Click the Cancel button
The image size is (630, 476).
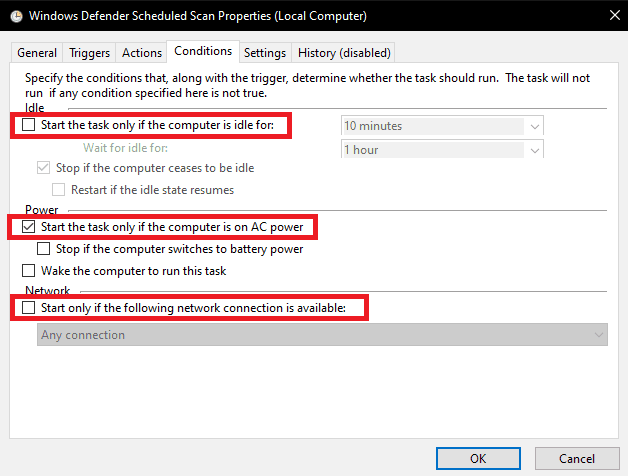[577, 458]
